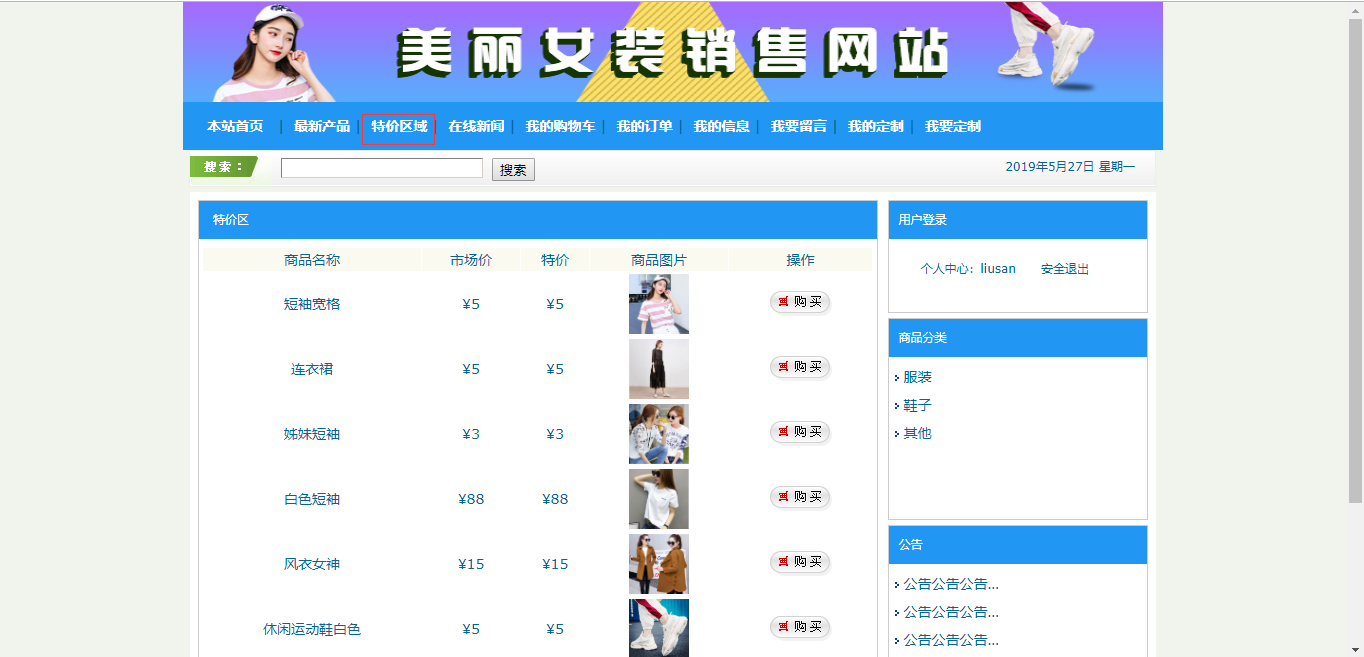Select the 鞋子 category
The image size is (1364, 657).
click(x=917, y=405)
